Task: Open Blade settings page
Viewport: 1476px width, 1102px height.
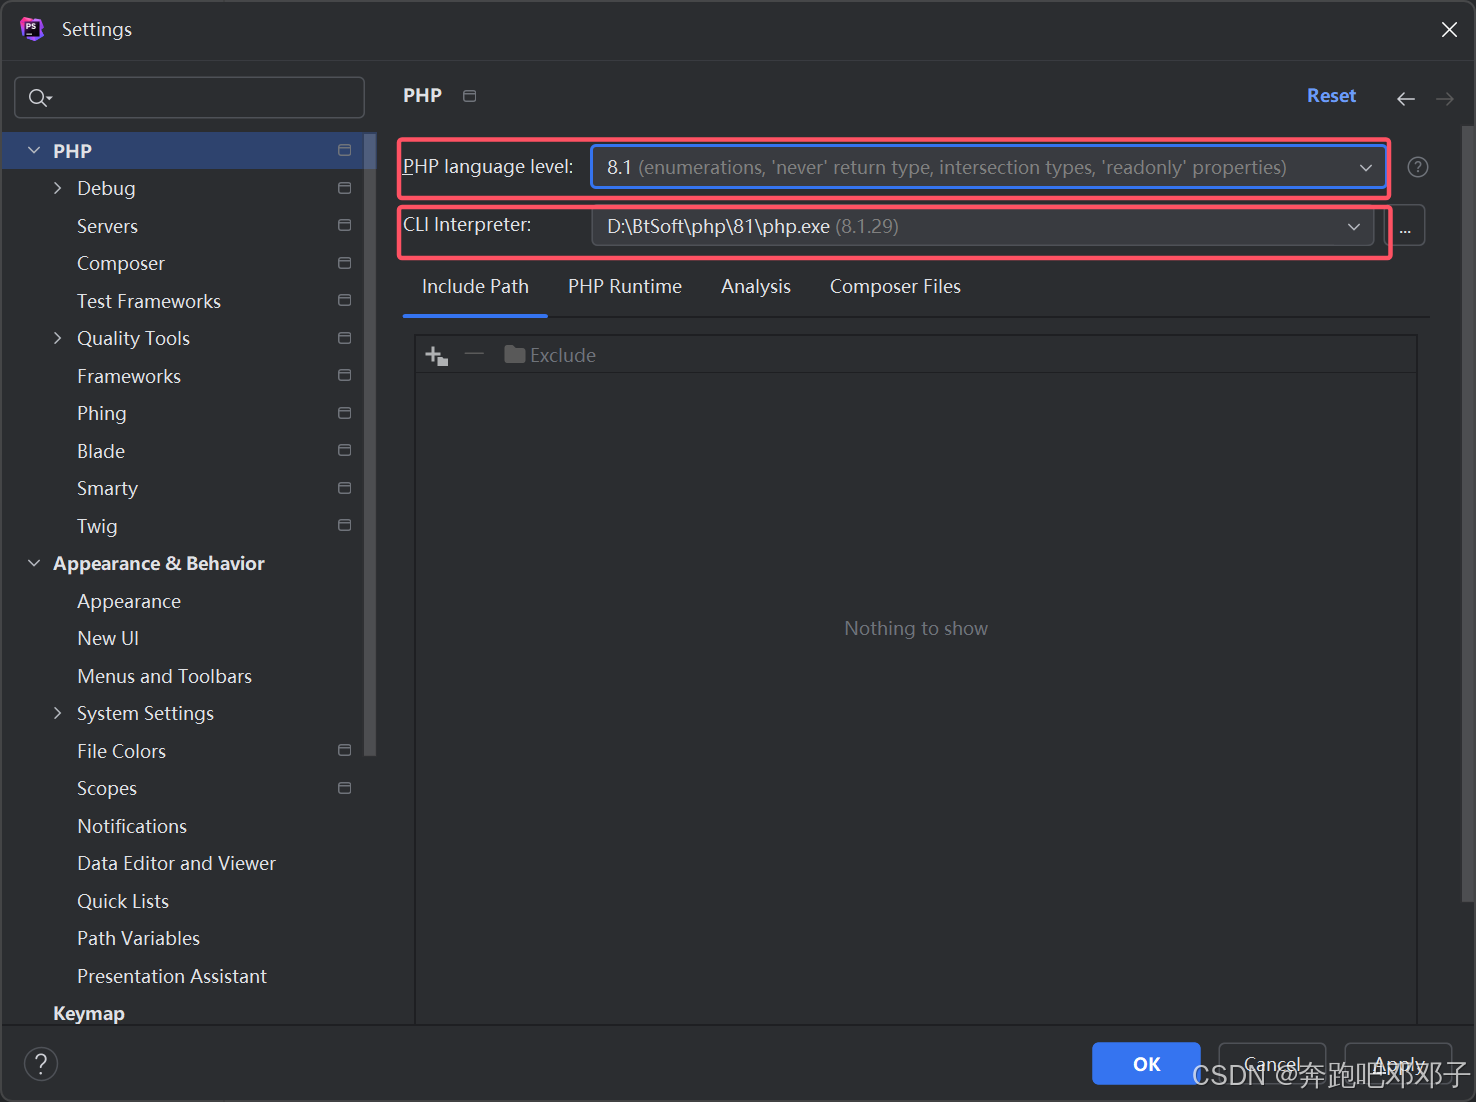Action: pos(101,451)
